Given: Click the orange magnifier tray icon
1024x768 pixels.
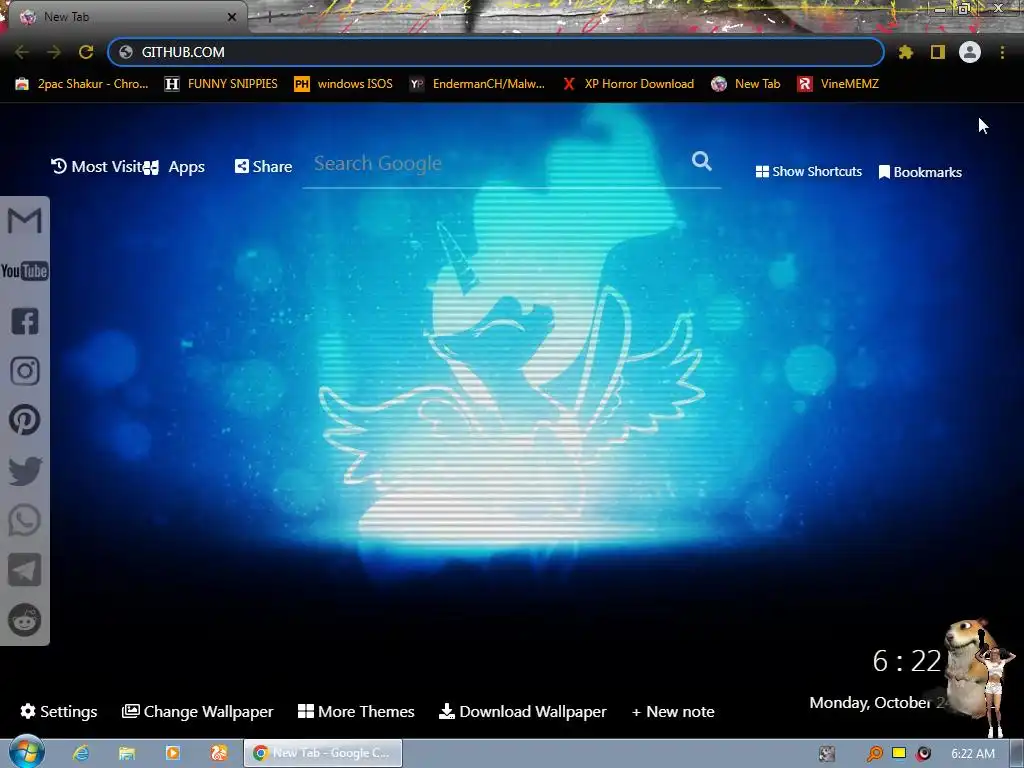Looking at the screenshot, I should 874,754.
